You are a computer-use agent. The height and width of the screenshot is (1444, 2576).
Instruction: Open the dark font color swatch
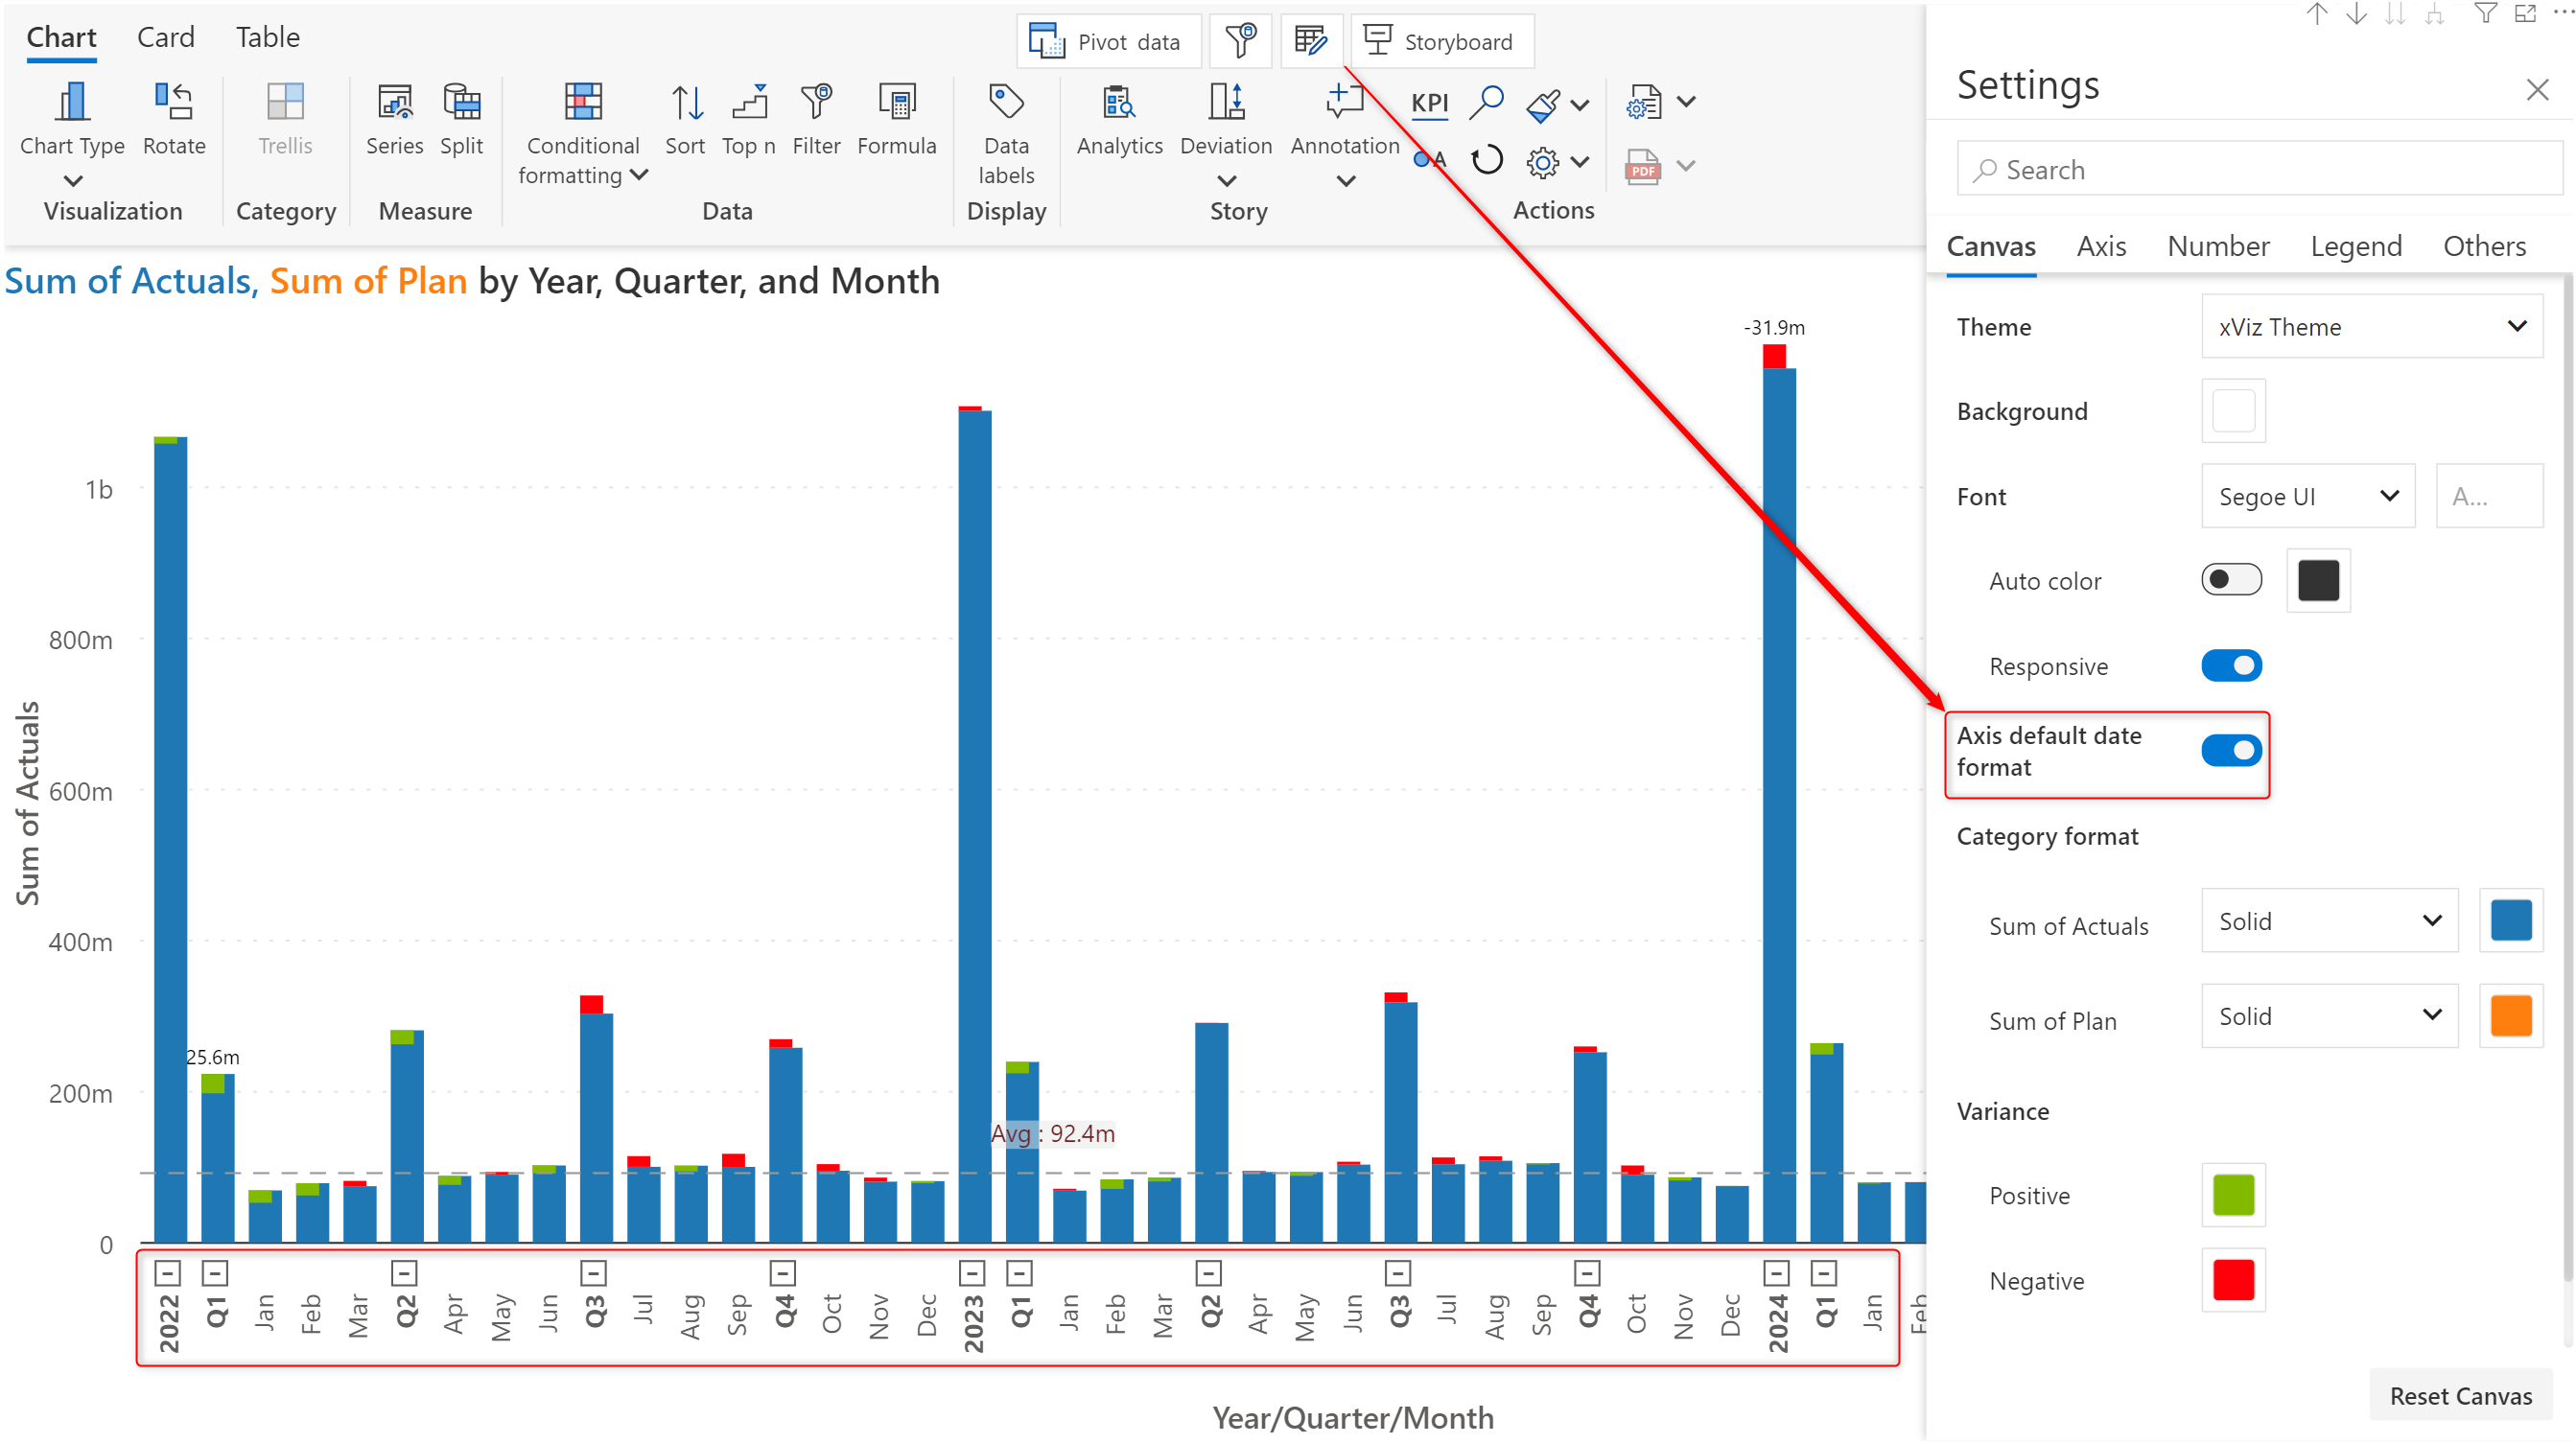pos(2318,580)
